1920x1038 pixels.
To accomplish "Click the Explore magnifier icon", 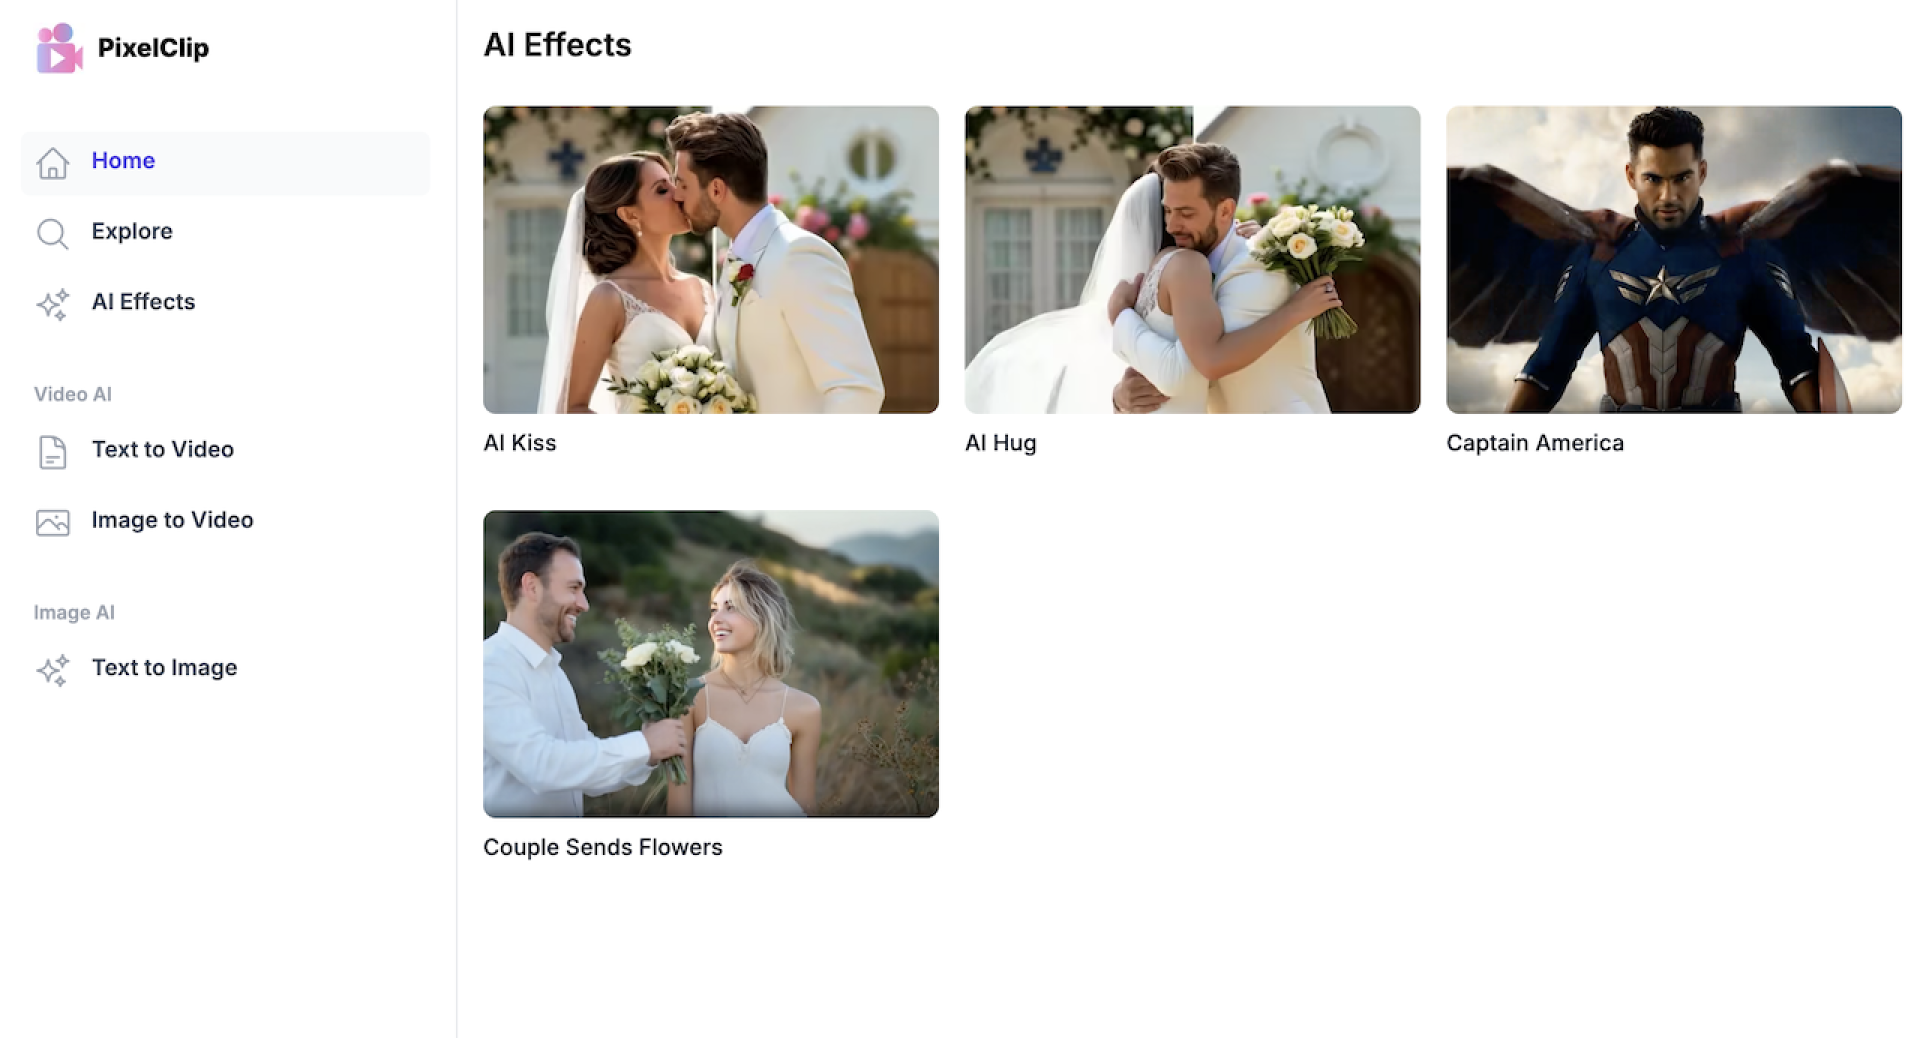I will (x=53, y=233).
